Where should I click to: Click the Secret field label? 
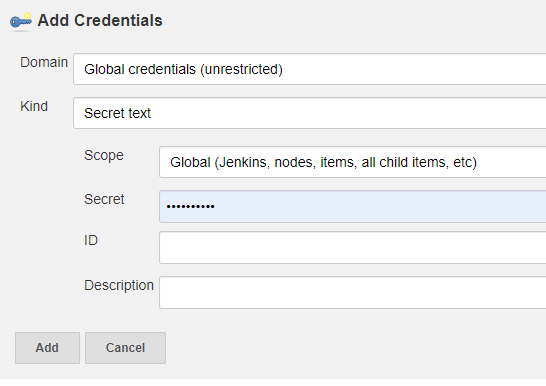point(104,199)
